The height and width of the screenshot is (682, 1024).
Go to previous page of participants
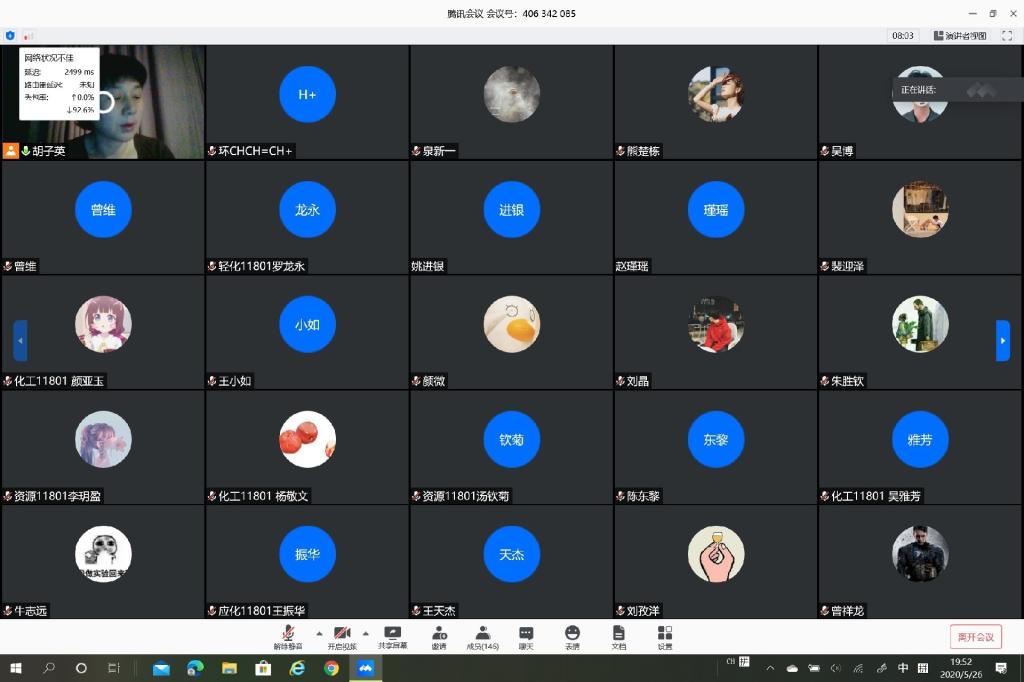tap(20, 340)
